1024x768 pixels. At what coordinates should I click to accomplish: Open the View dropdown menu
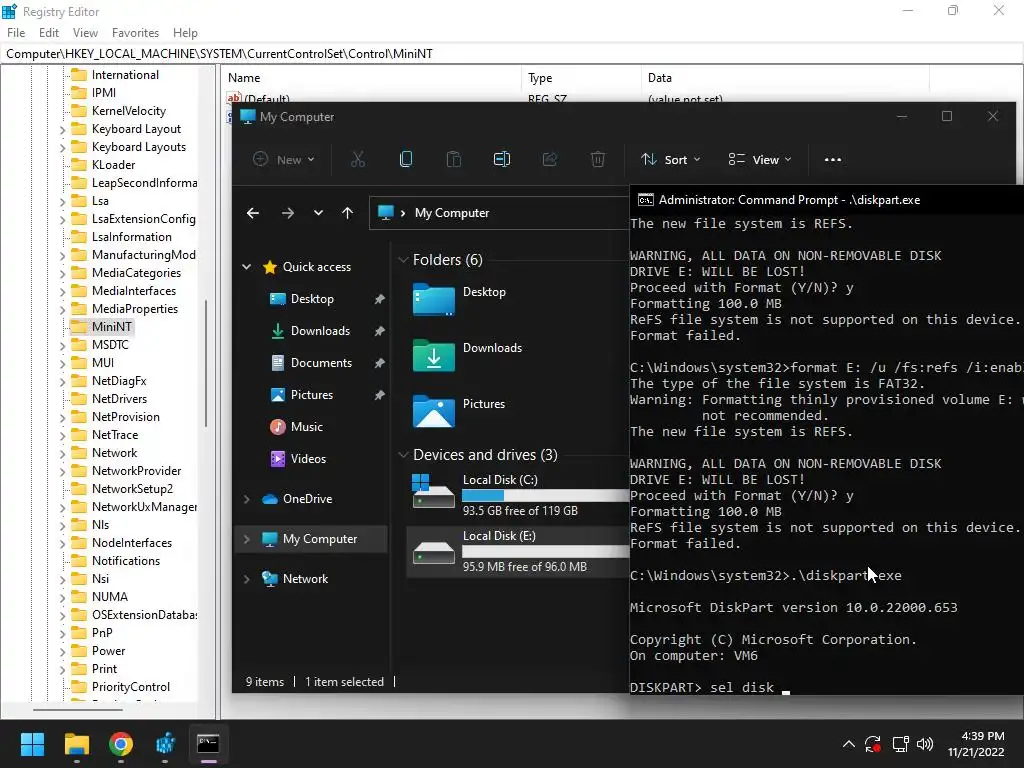click(x=760, y=159)
